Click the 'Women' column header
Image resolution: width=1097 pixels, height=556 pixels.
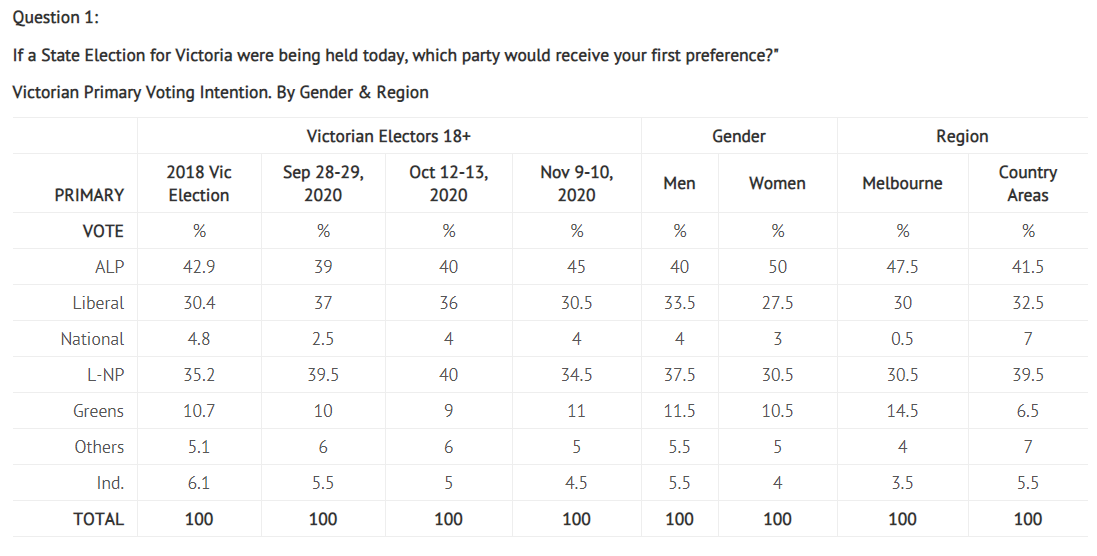(x=777, y=184)
